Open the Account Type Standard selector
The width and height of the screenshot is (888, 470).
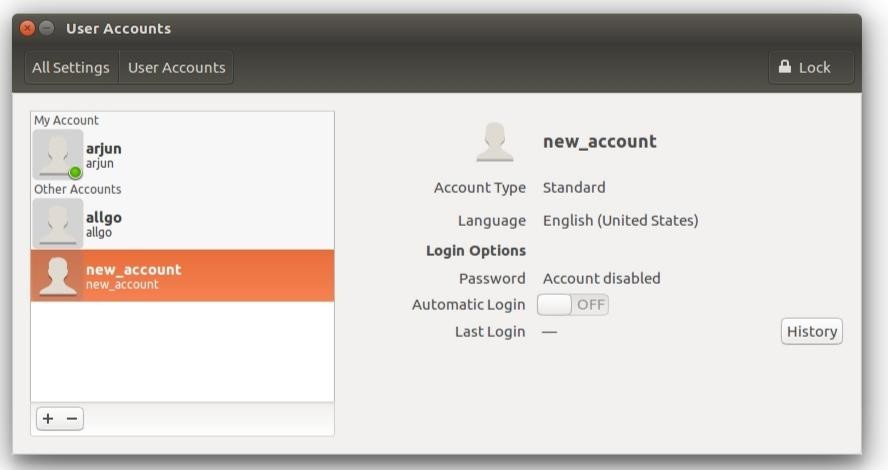(574, 187)
